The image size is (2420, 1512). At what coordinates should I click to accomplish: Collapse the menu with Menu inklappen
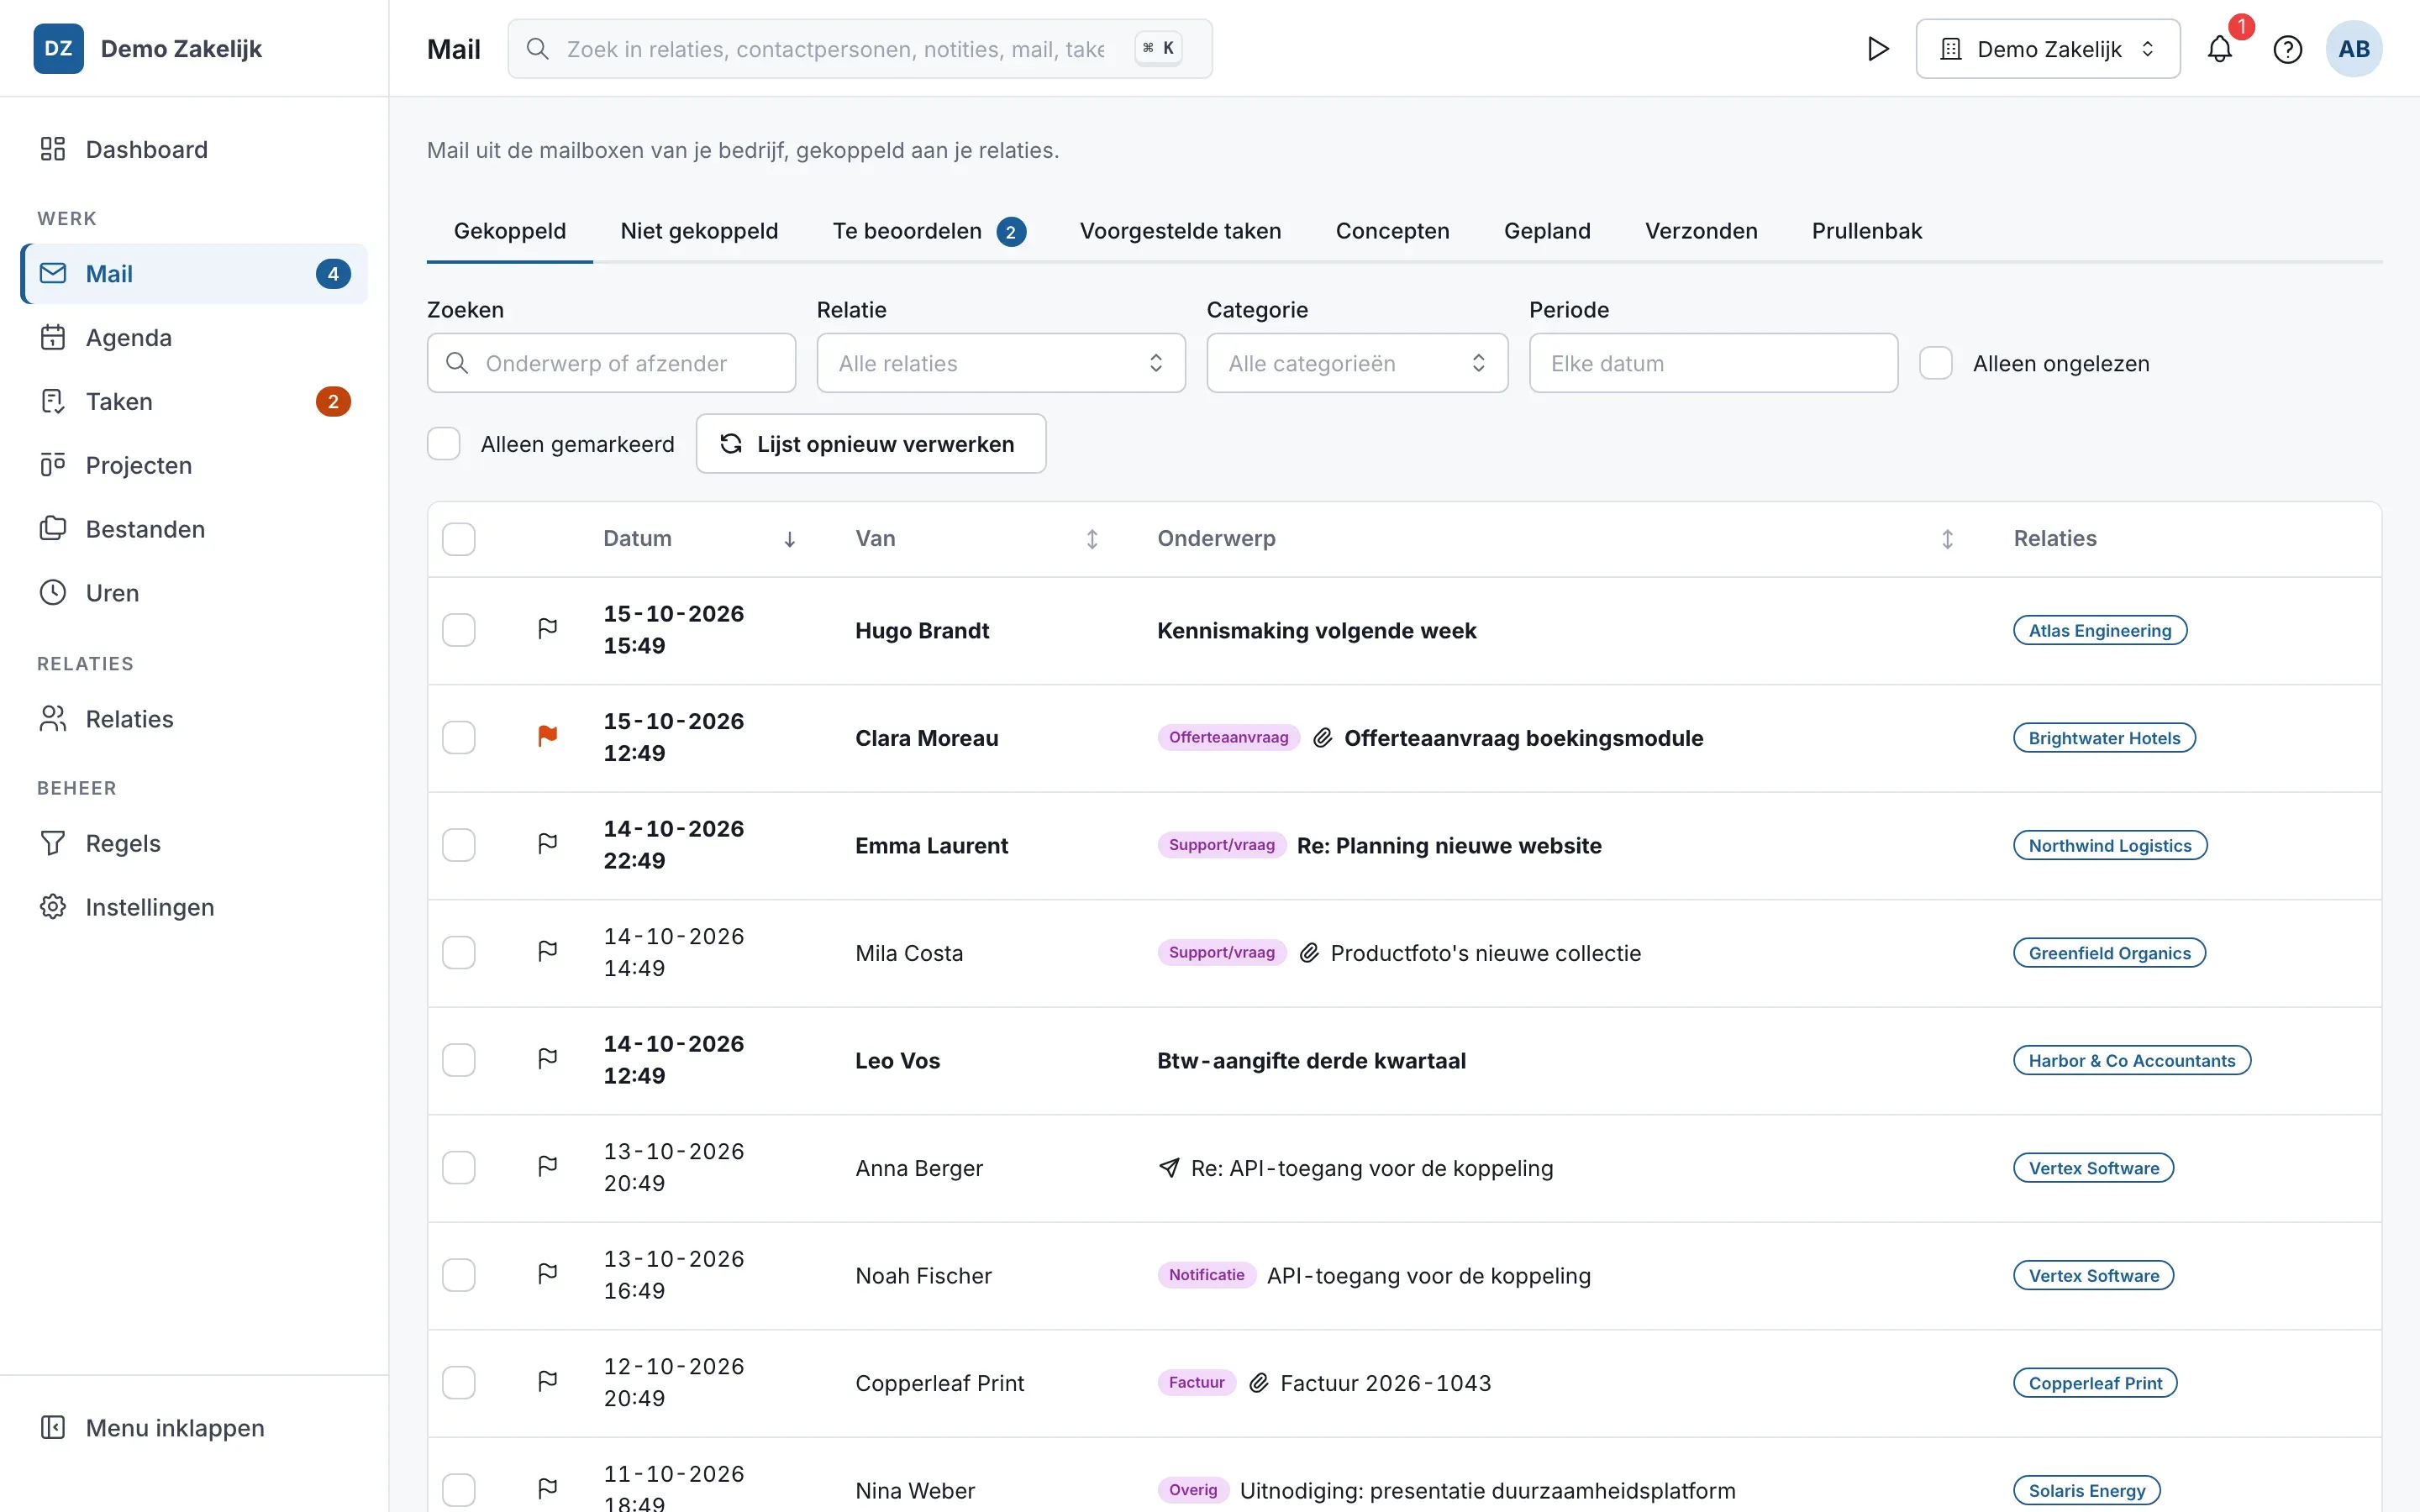tap(194, 1427)
